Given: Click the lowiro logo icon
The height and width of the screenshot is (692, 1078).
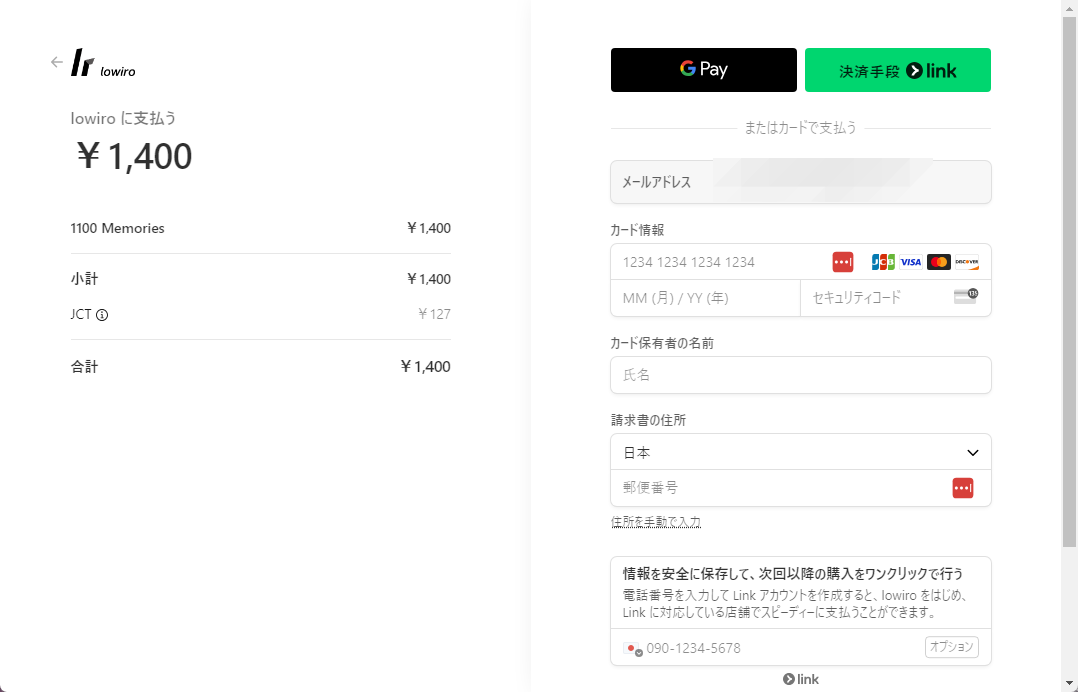Looking at the screenshot, I should coord(82,63).
